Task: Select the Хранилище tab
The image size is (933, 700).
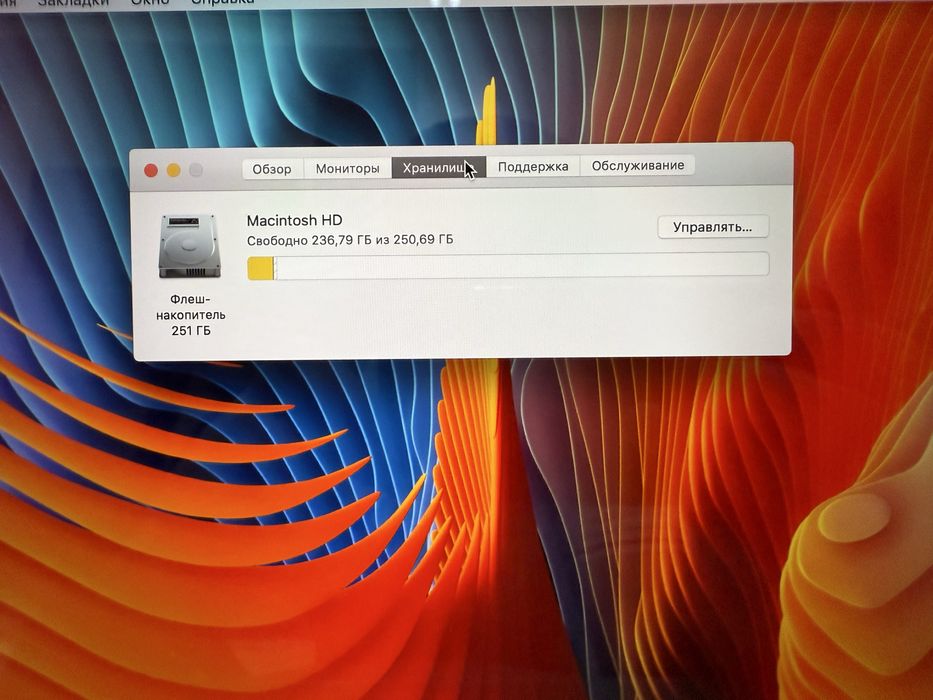Action: pos(439,168)
